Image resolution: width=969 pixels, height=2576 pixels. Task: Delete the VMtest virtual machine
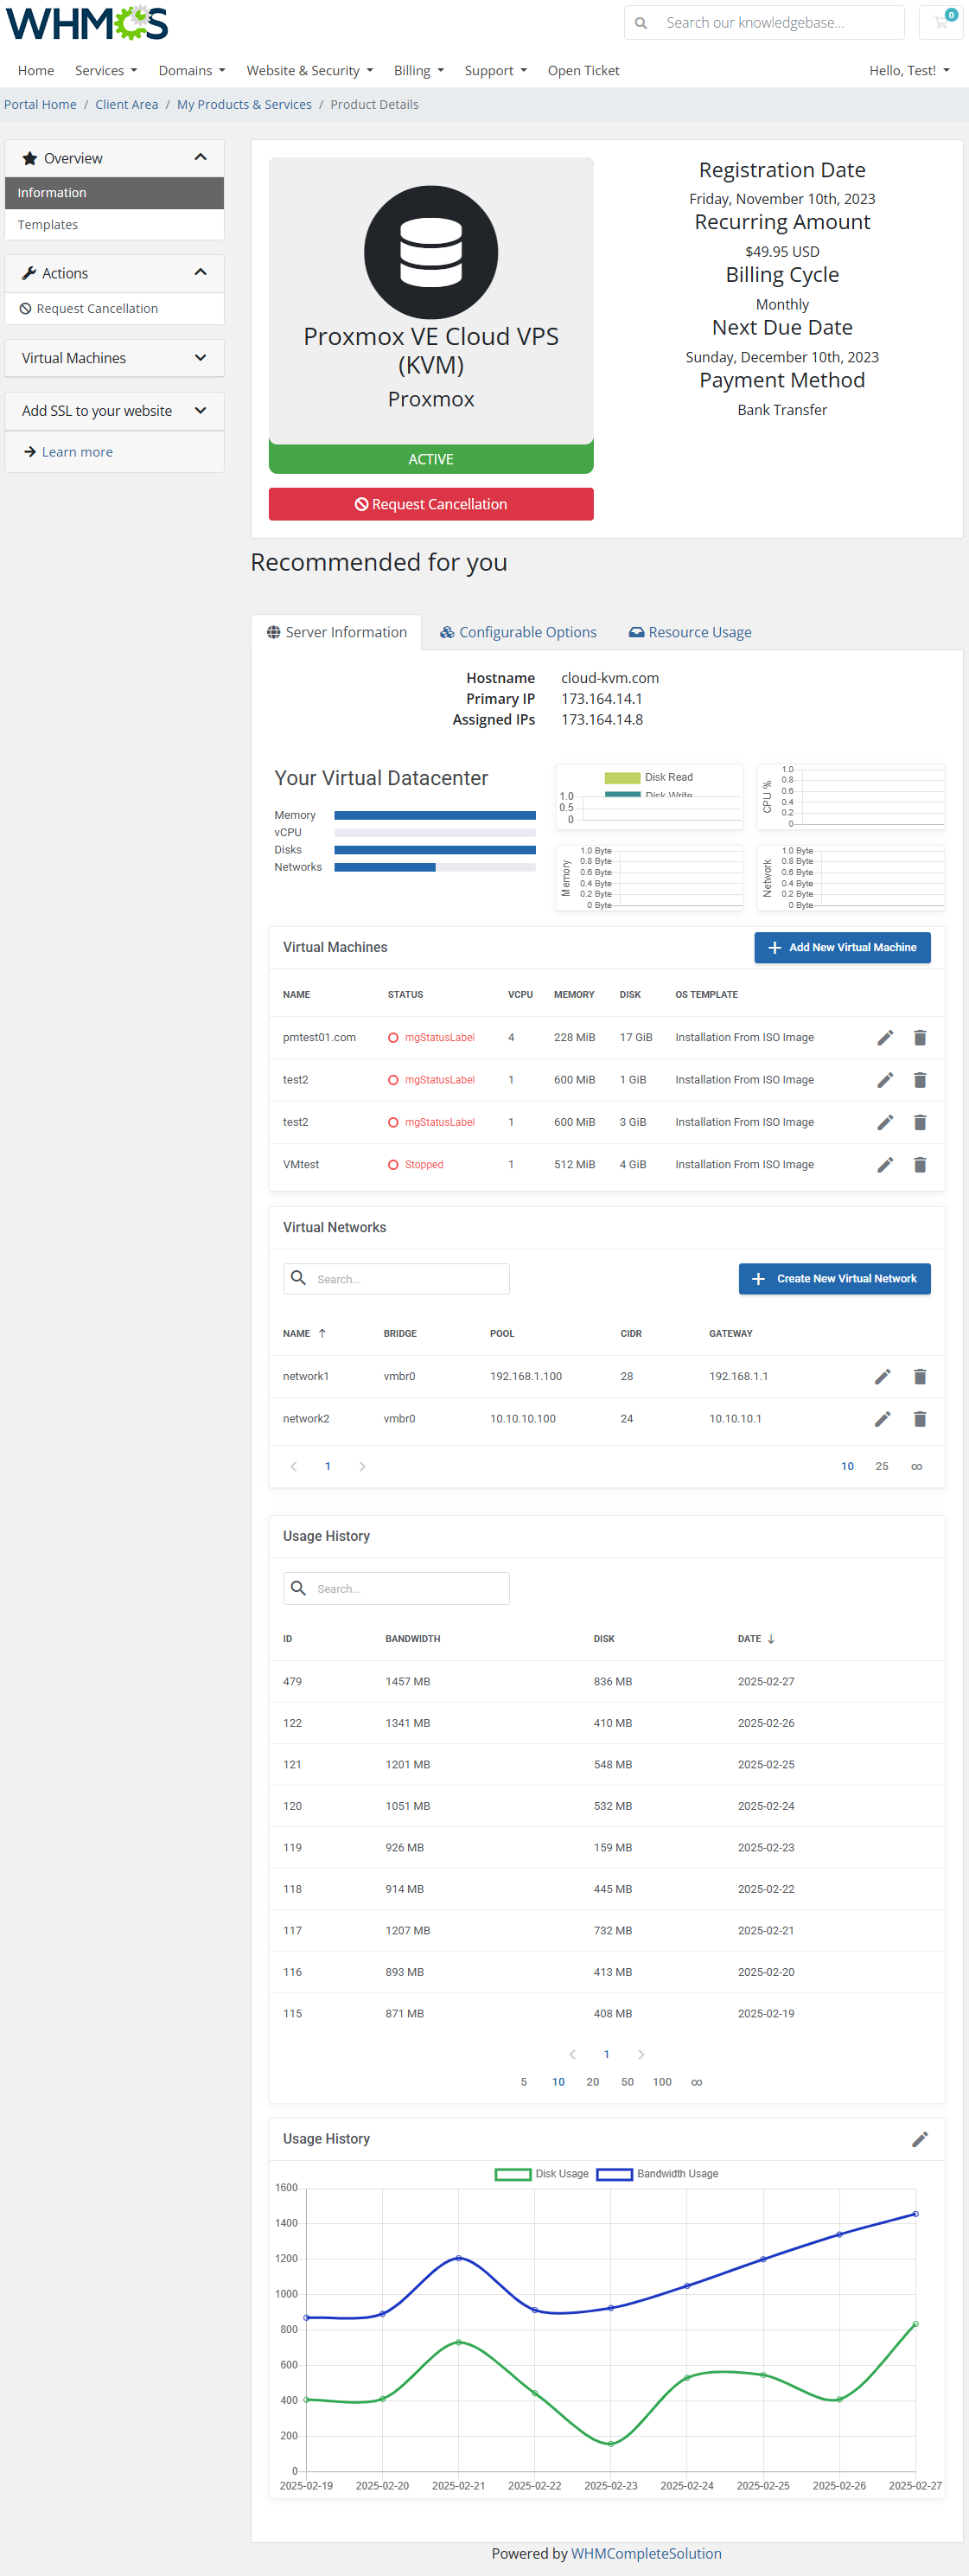coord(920,1165)
